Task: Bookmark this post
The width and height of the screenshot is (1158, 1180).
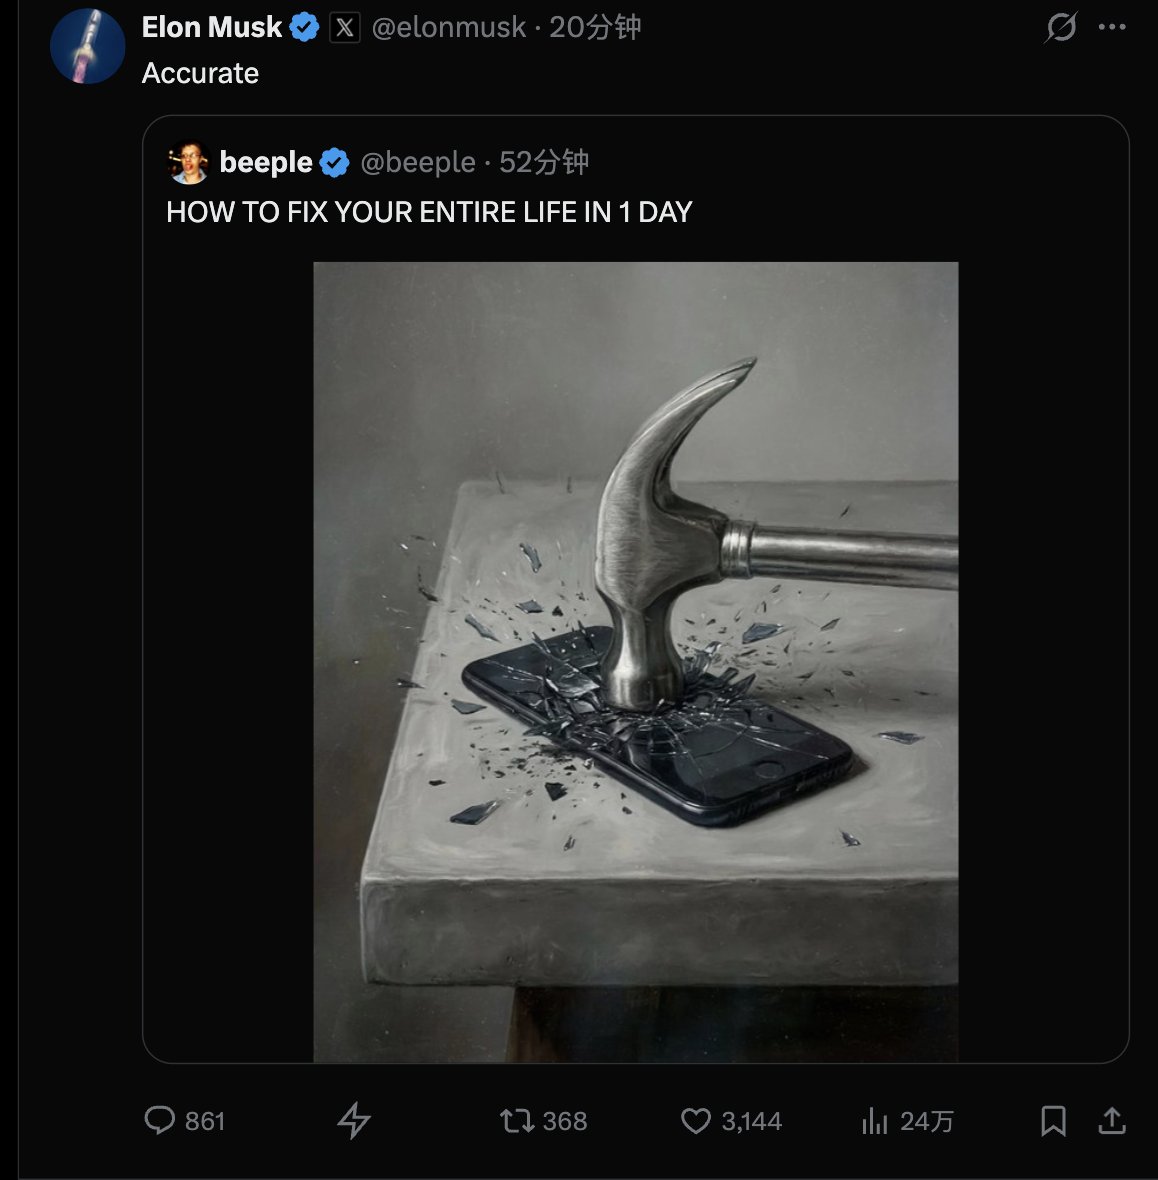Action: pos(1053,1121)
